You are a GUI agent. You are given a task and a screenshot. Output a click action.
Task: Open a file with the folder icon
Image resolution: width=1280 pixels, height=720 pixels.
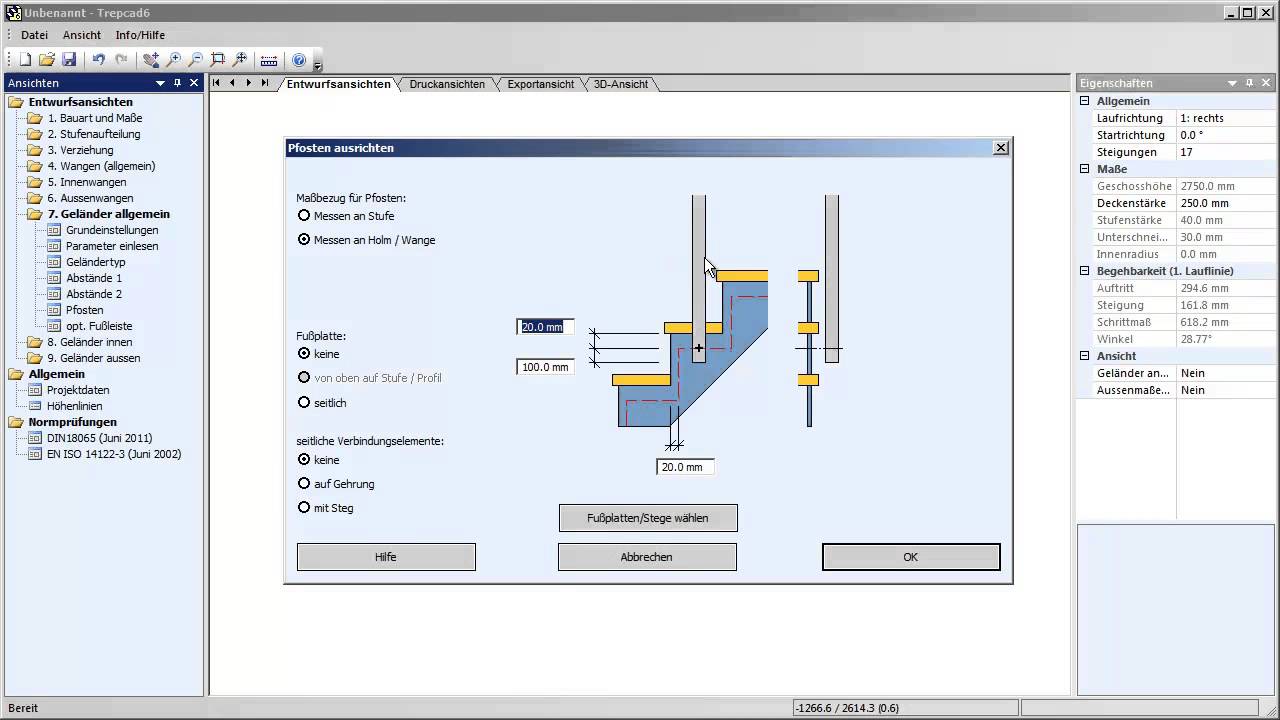(47, 60)
